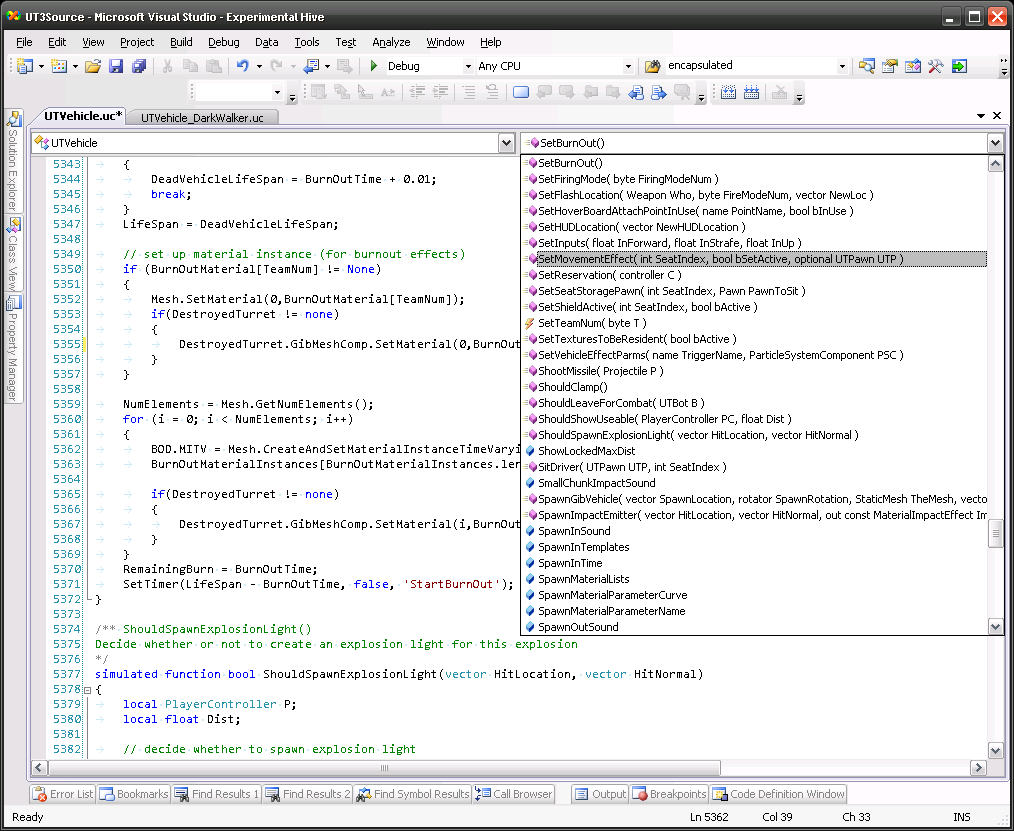Click the code editor horizontal scrollbar thumb
The image size is (1014, 831).
tap(384, 768)
